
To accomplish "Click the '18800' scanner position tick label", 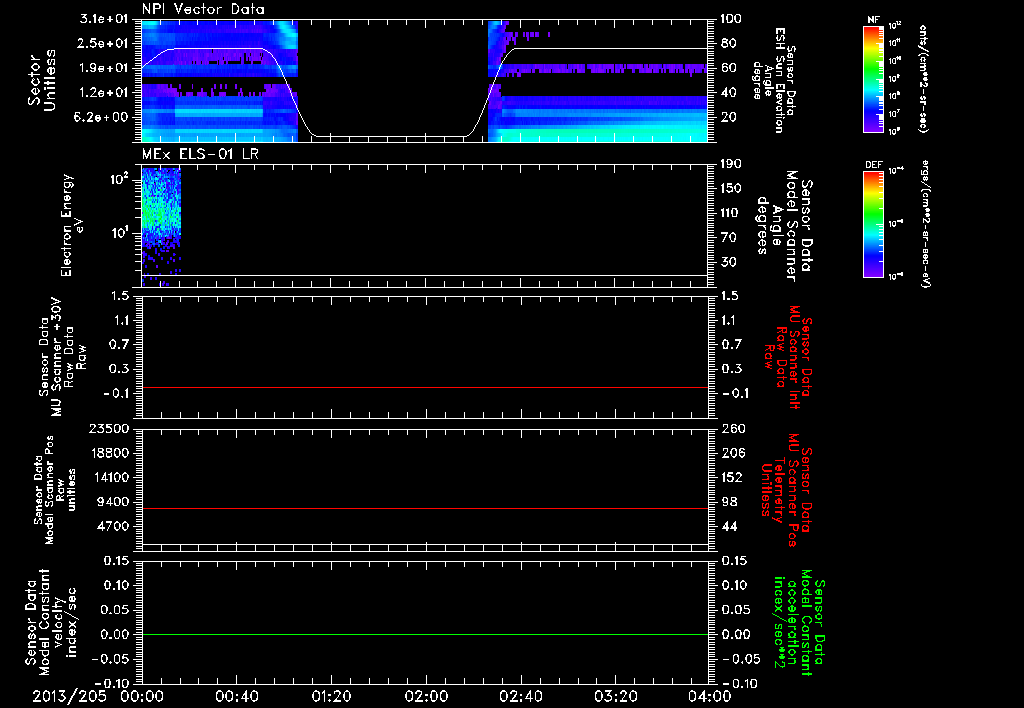I will [x=112, y=453].
